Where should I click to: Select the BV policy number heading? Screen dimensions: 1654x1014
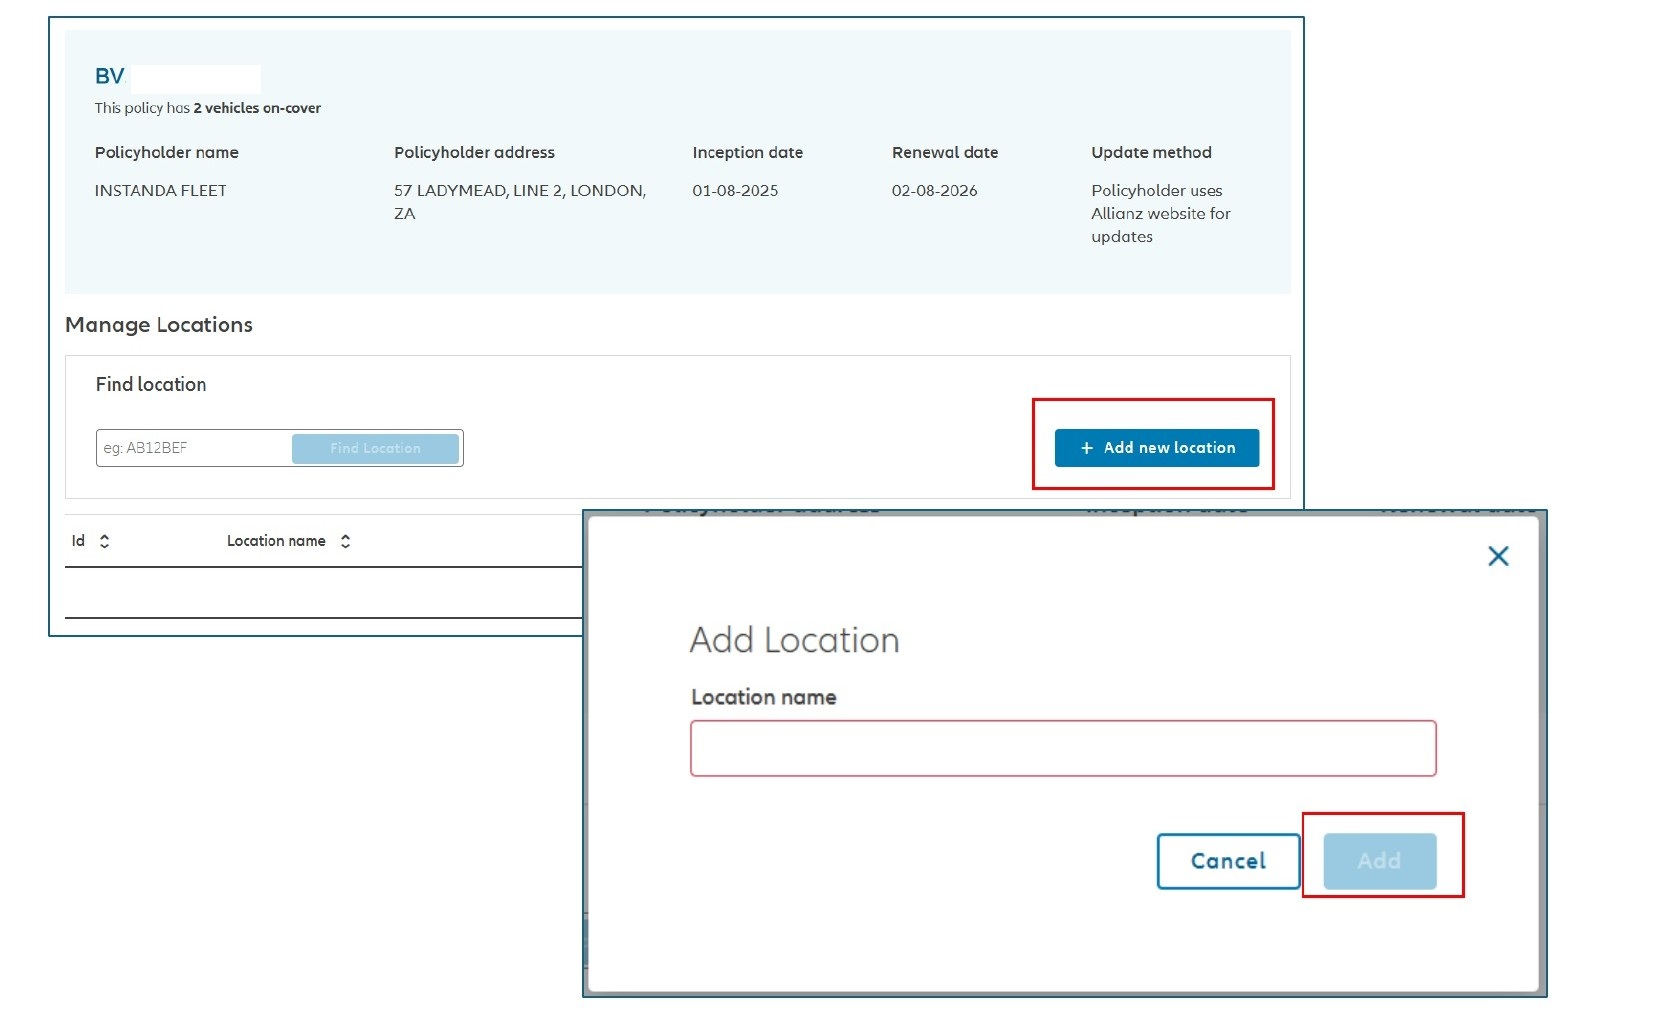(110, 77)
